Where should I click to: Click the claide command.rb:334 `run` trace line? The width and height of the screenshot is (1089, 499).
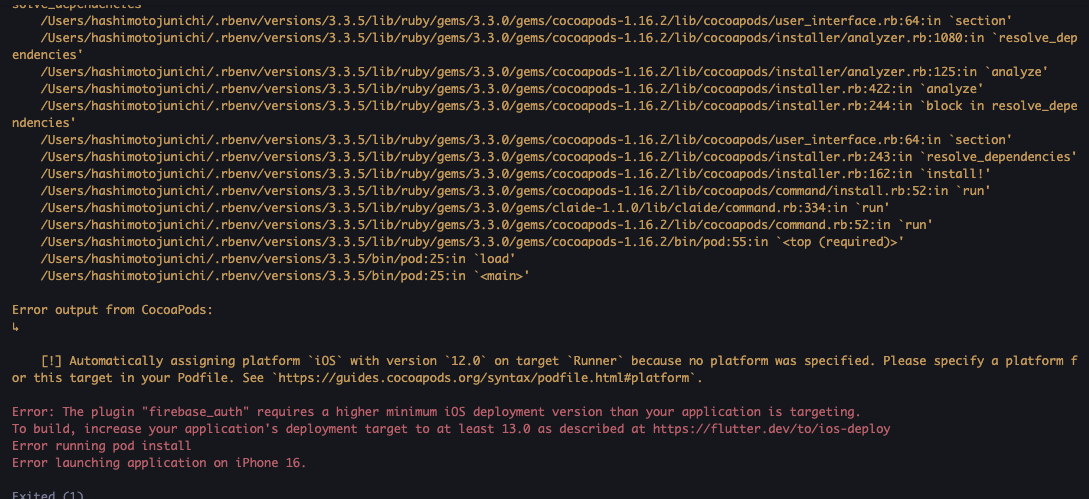pos(465,207)
